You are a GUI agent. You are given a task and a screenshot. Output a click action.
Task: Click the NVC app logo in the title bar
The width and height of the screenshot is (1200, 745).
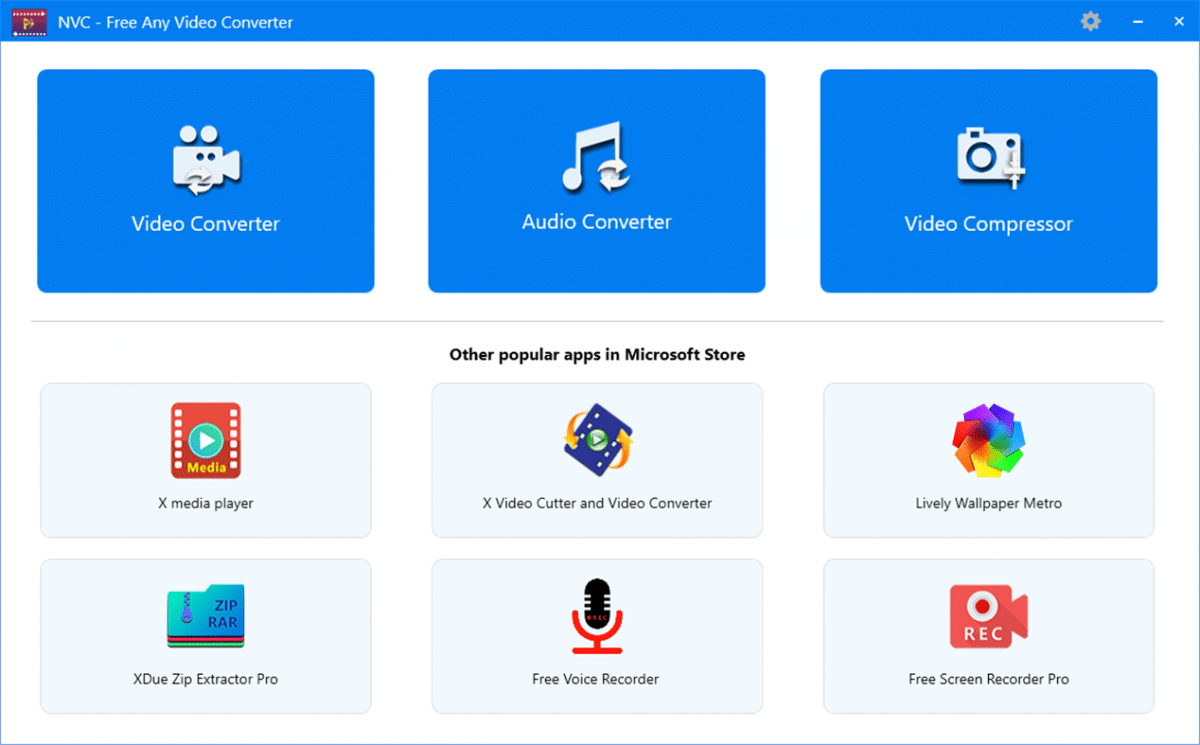coord(29,21)
